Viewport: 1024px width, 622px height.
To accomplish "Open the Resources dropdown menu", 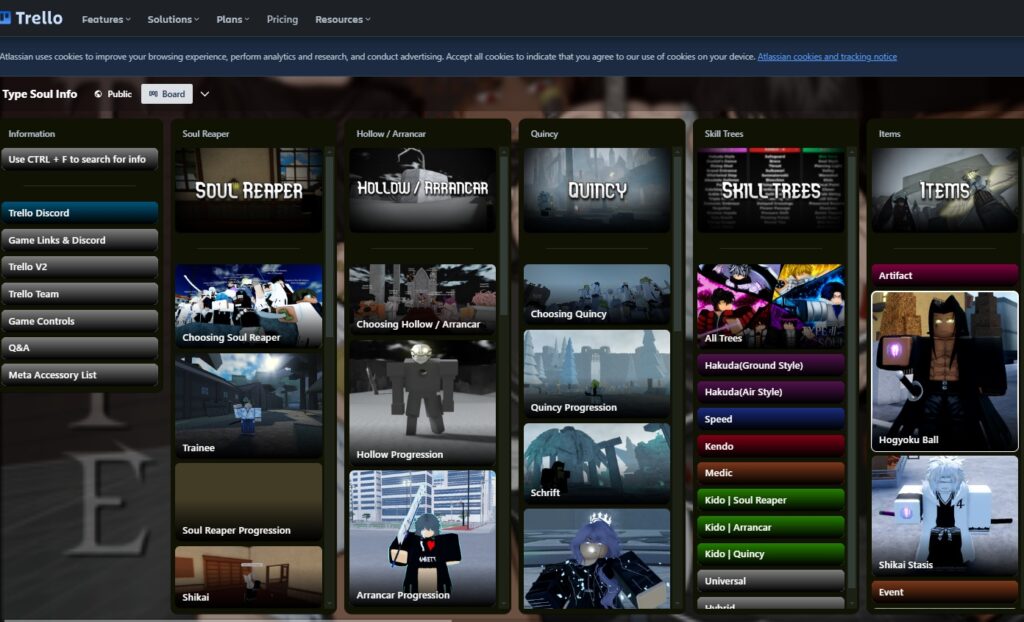I will click(342, 19).
